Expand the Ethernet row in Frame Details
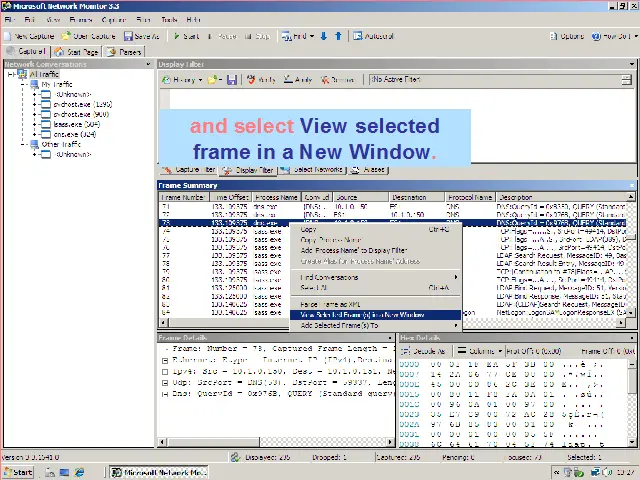Image resolution: width=640 pixels, height=480 pixels. click(x=165, y=360)
